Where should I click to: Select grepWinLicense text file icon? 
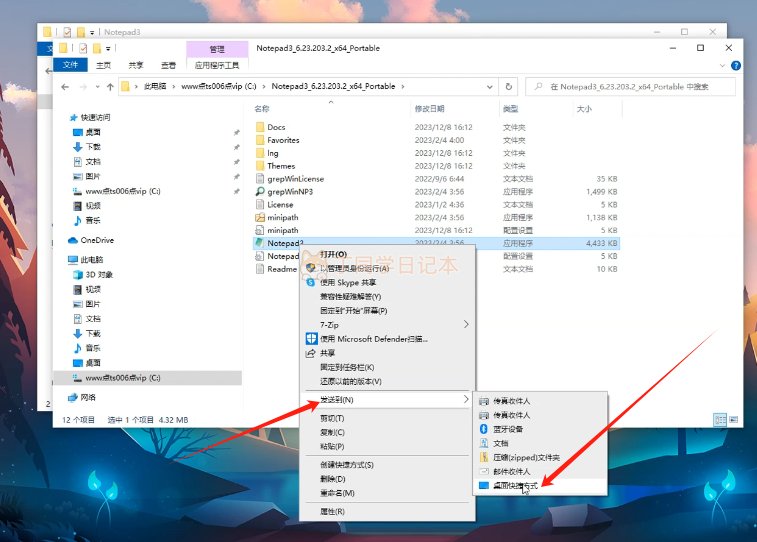260,179
